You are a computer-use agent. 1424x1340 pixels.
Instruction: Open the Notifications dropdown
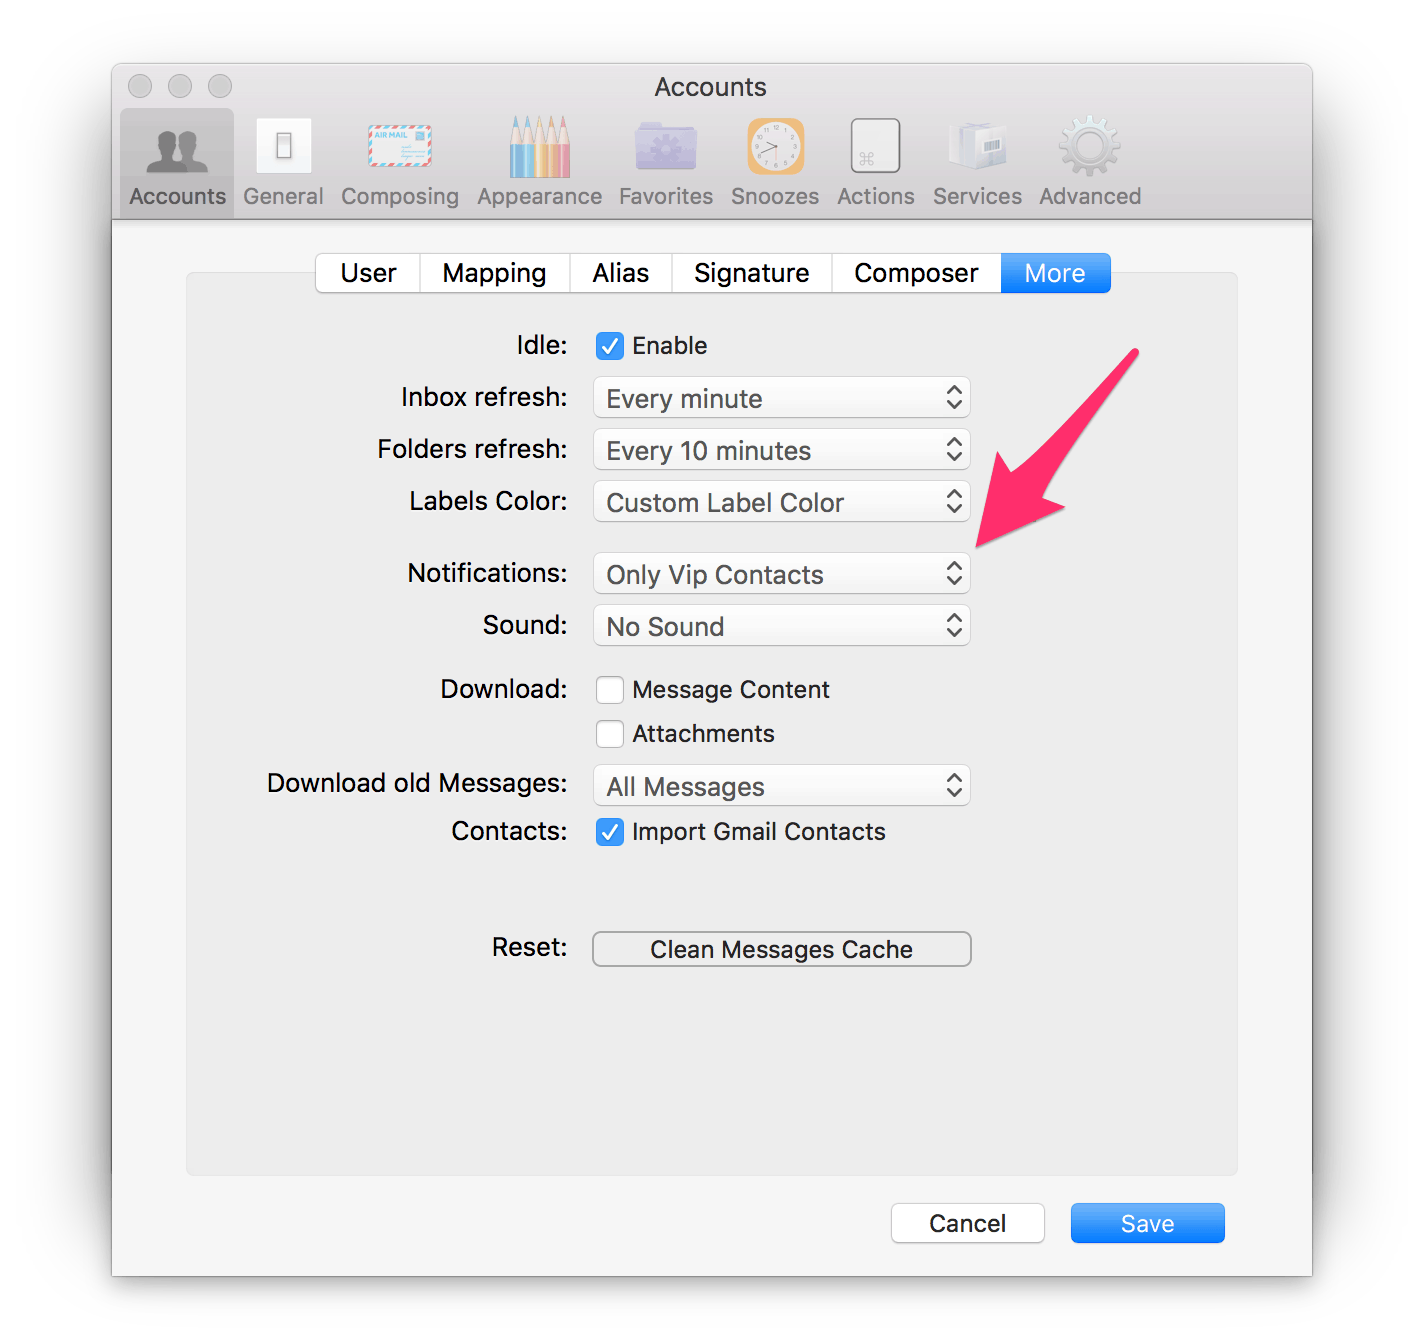tap(782, 574)
